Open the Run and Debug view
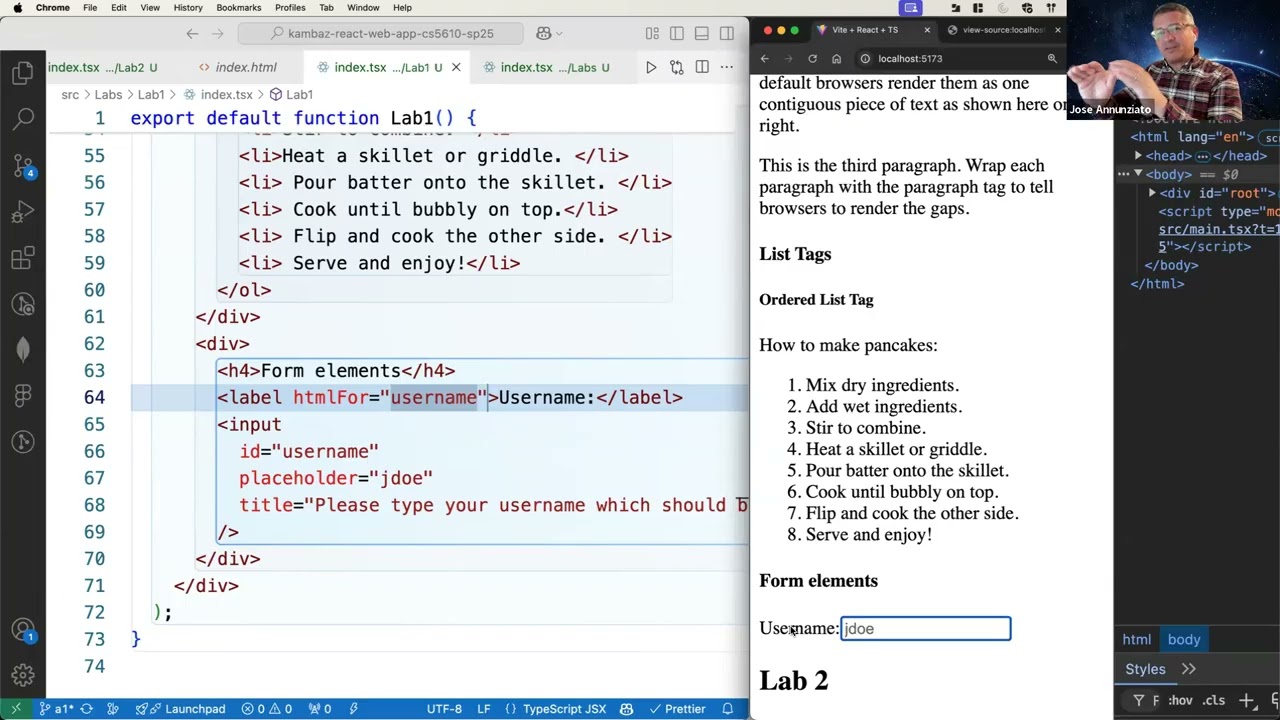 click(23, 212)
